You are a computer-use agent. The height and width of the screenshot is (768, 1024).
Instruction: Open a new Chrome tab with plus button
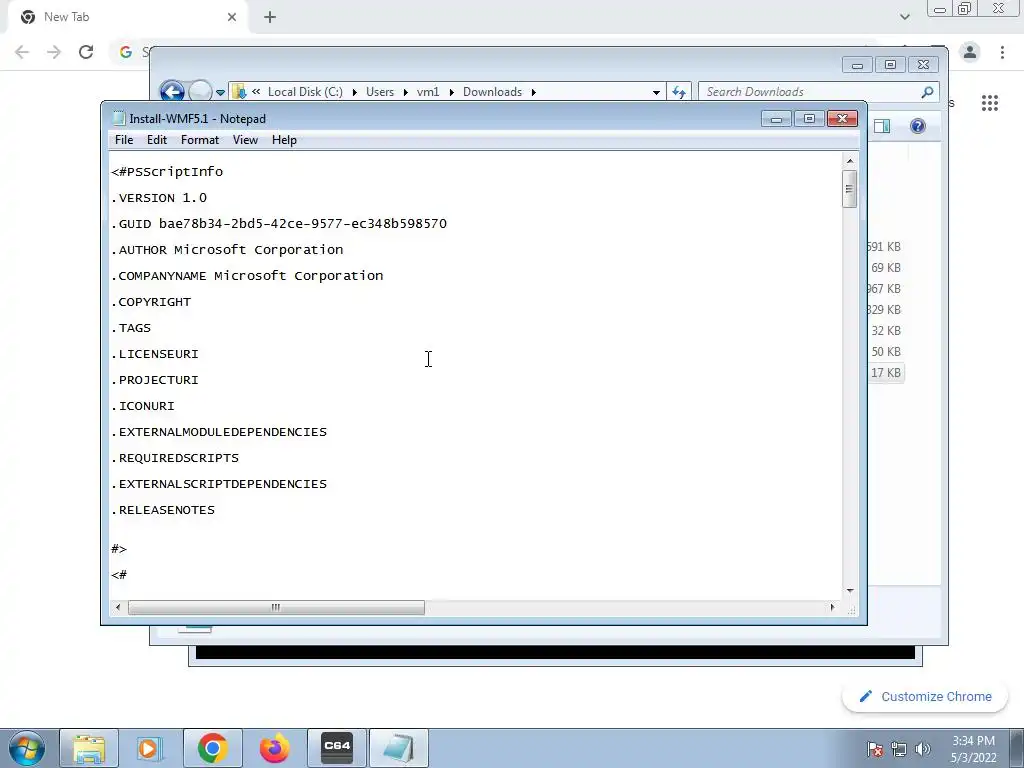click(x=270, y=17)
